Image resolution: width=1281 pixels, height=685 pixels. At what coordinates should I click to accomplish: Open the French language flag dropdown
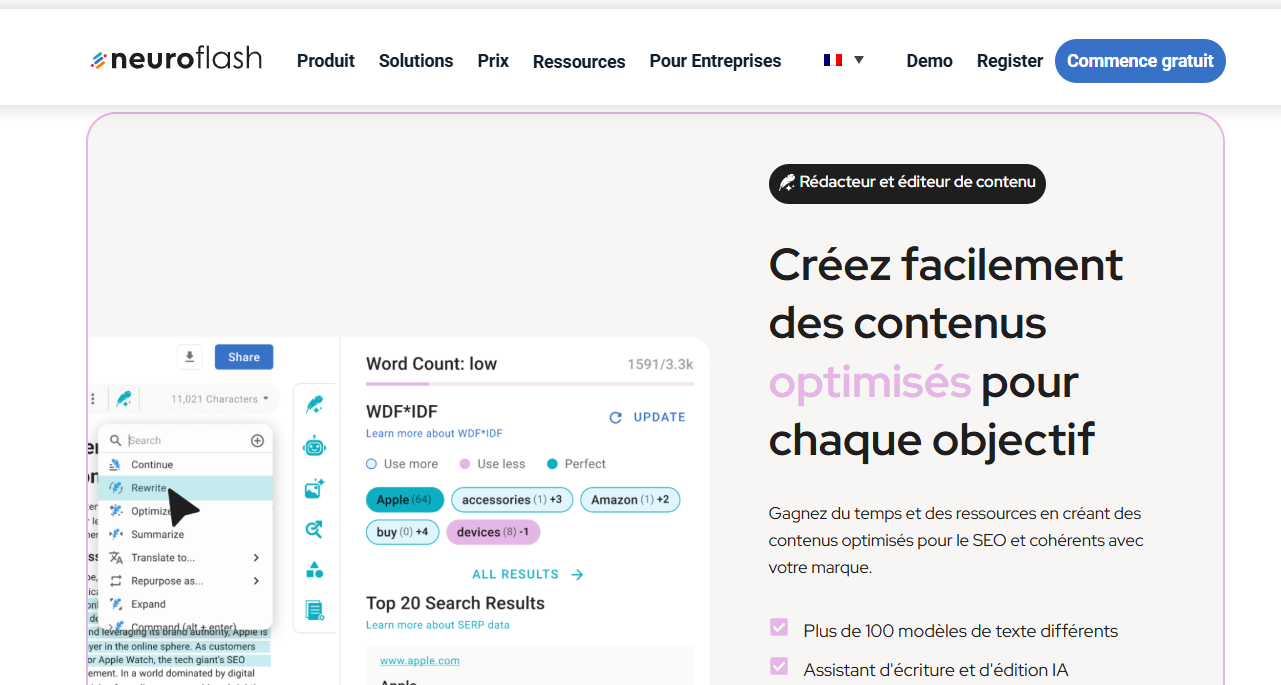(844, 60)
